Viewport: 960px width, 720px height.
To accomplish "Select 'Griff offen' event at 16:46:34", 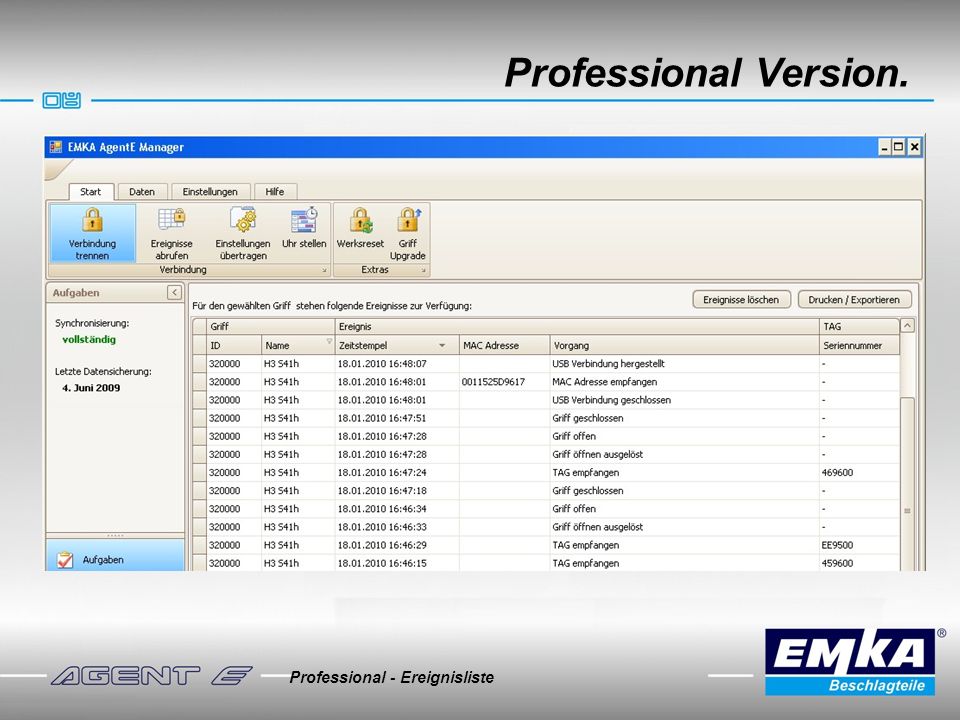I will pyautogui.click(x=546, y=509).
